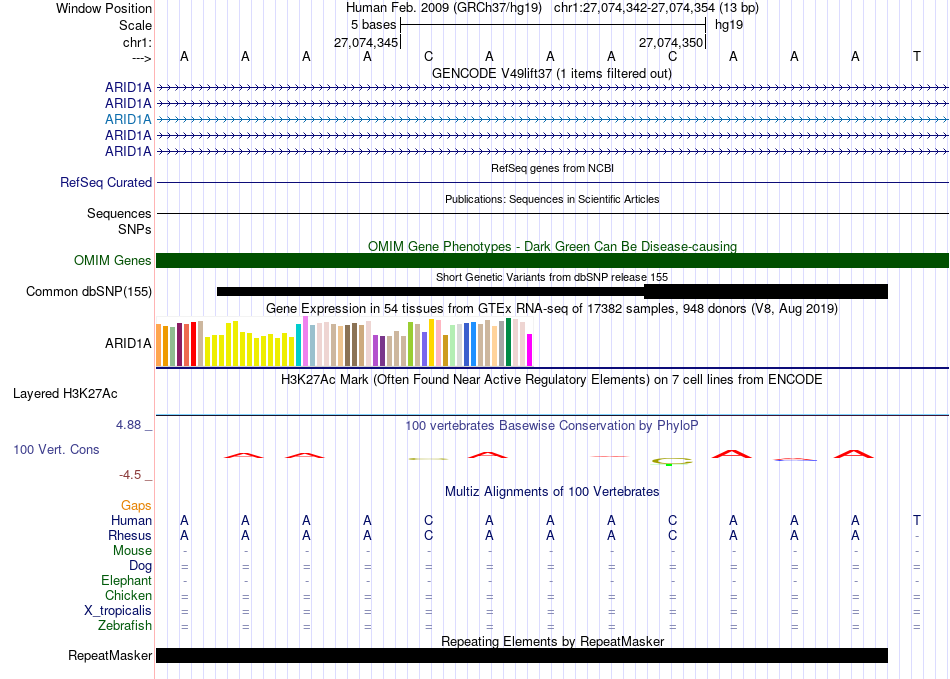The height and width of the screenshot is (679, 950).
Task: Click the magenta bar in GTEx expression chart
Action: (x=529, y=350)
